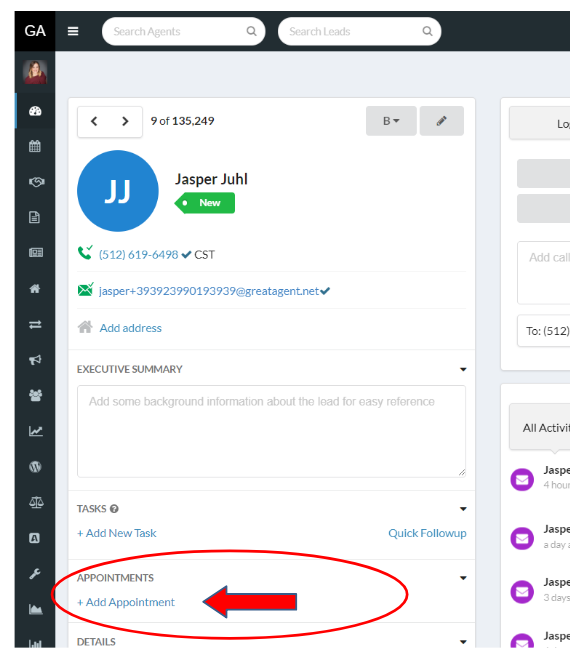This screenshot has height=657, width=570.
Task: Open the calendar icon in sidebar
Action: tap(35, 146)
